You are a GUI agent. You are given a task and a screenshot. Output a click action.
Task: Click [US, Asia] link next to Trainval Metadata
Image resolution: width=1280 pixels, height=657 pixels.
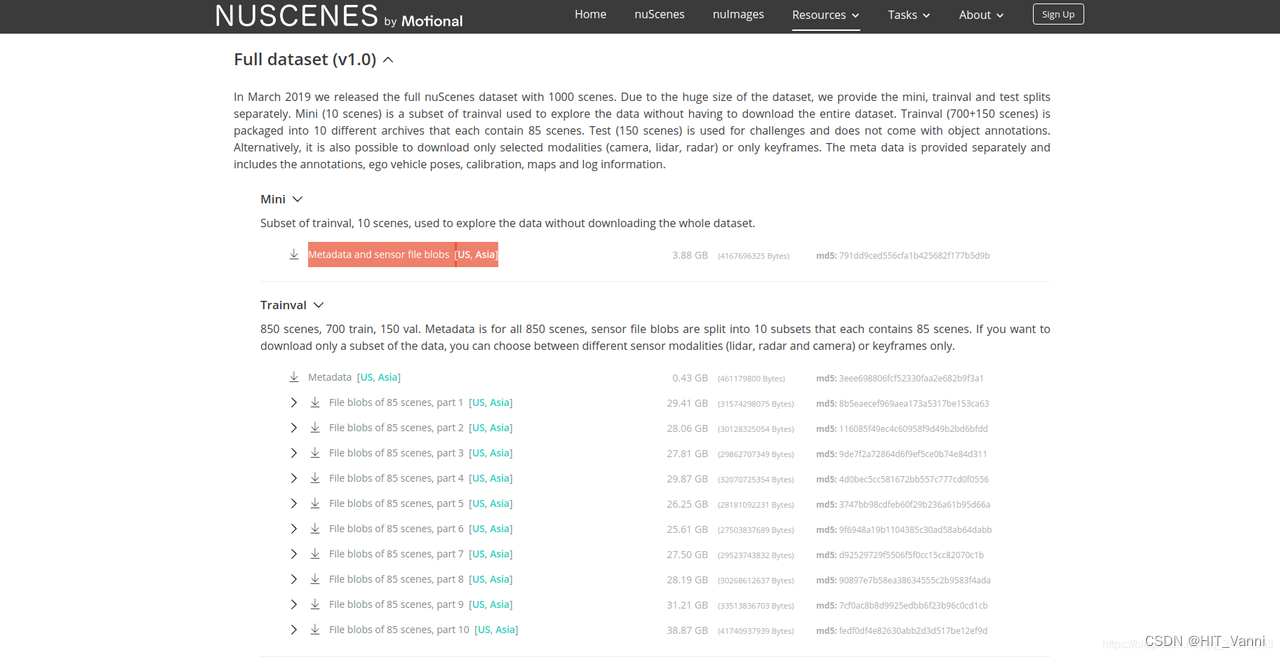[379, 378]
